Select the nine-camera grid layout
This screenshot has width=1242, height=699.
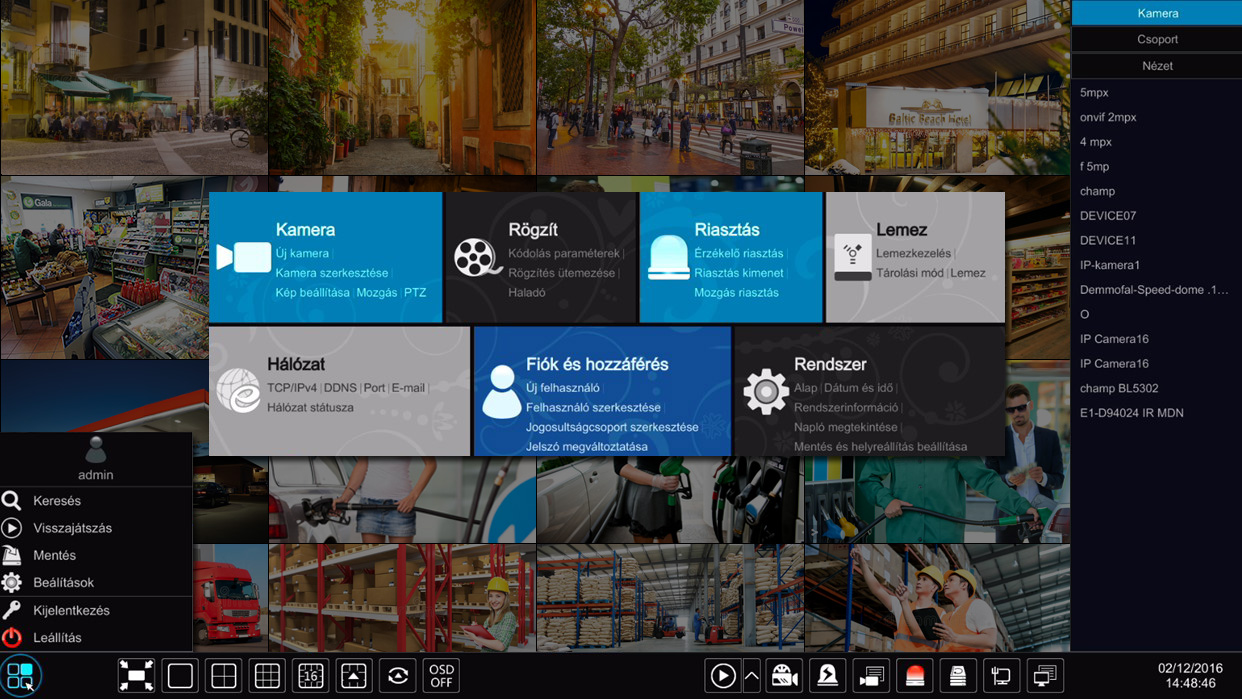tap(267, 675)
